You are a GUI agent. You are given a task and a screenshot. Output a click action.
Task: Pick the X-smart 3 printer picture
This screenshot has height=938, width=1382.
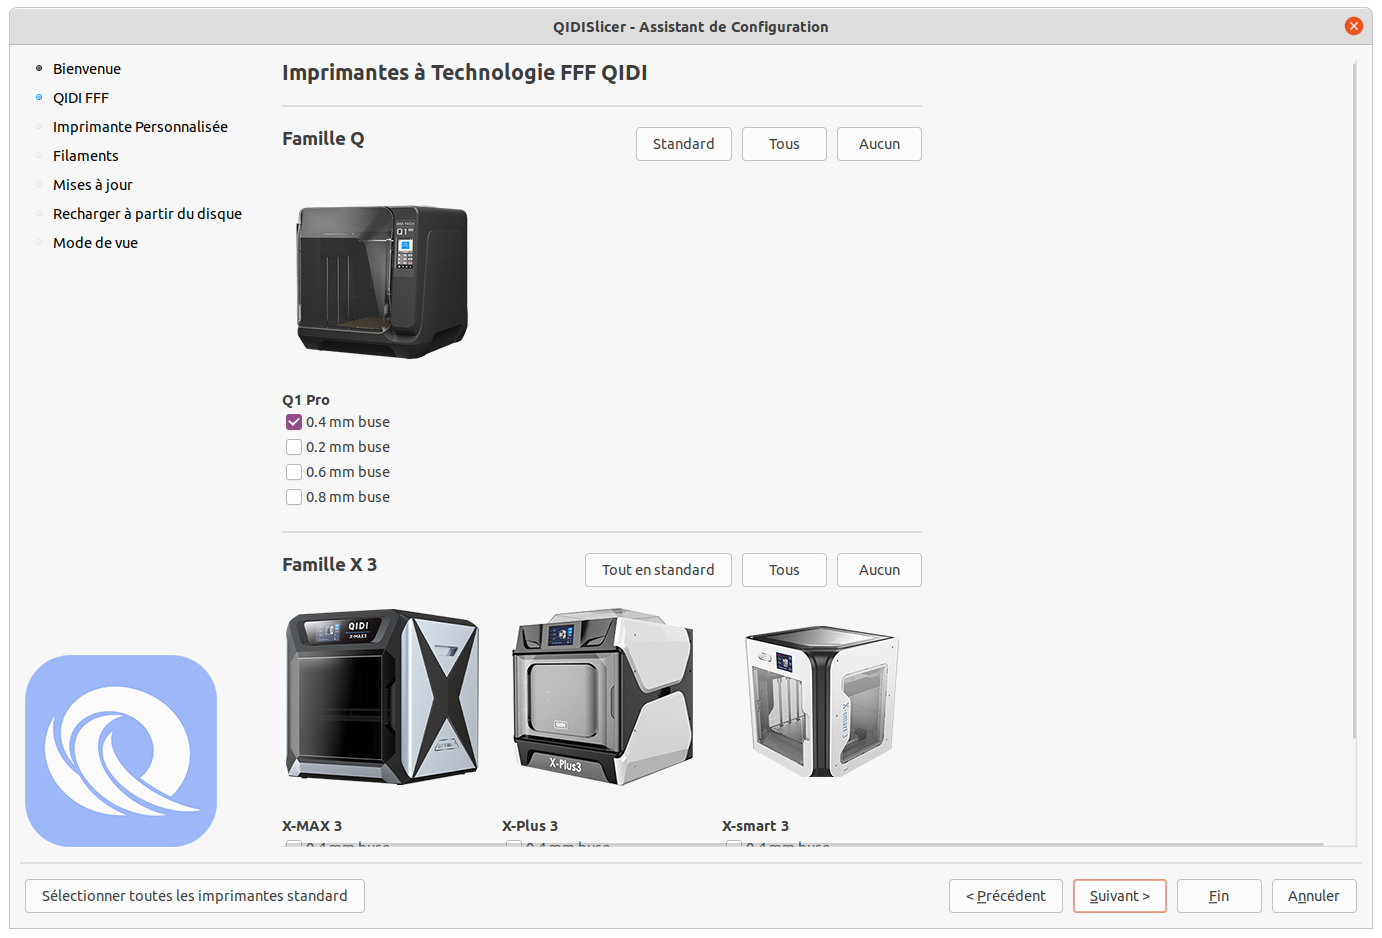point(822,701)
